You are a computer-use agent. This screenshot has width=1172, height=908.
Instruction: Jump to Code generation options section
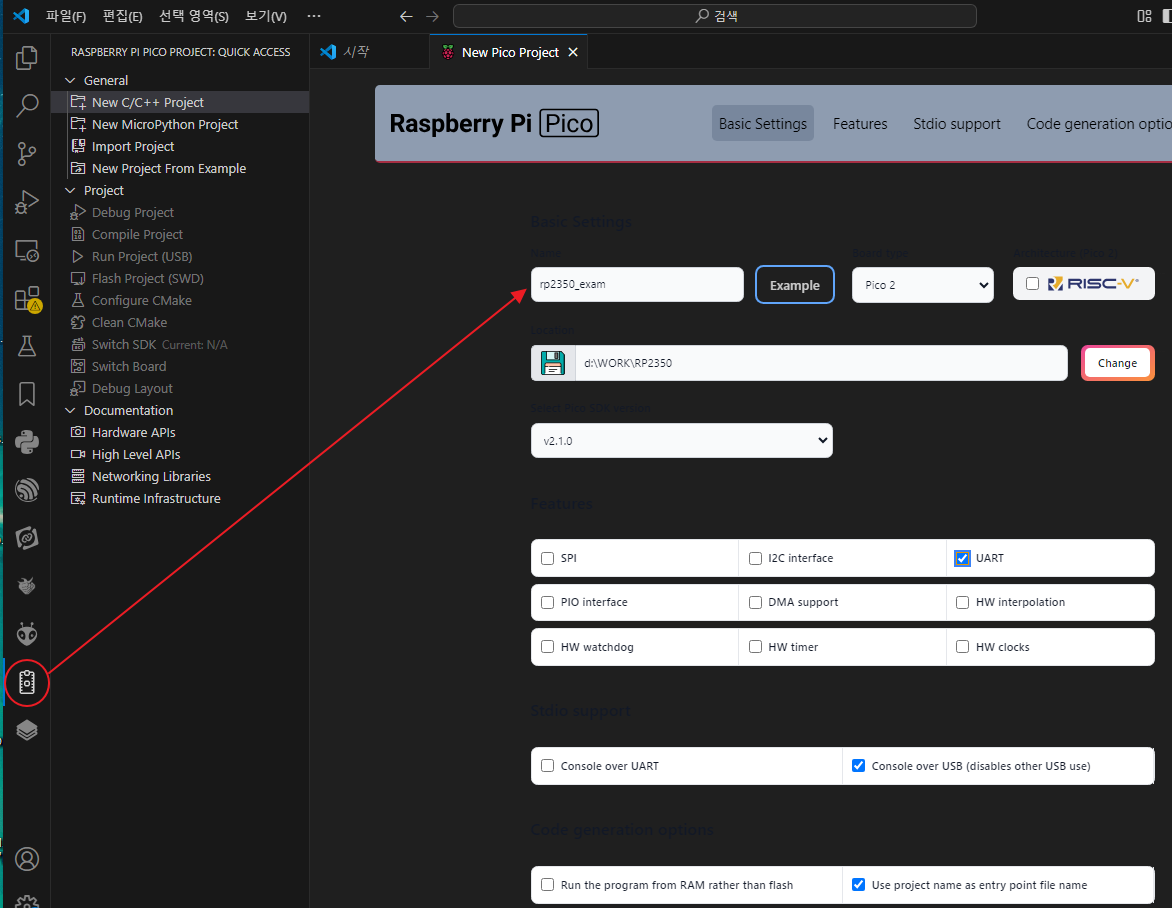[1099, 124]
